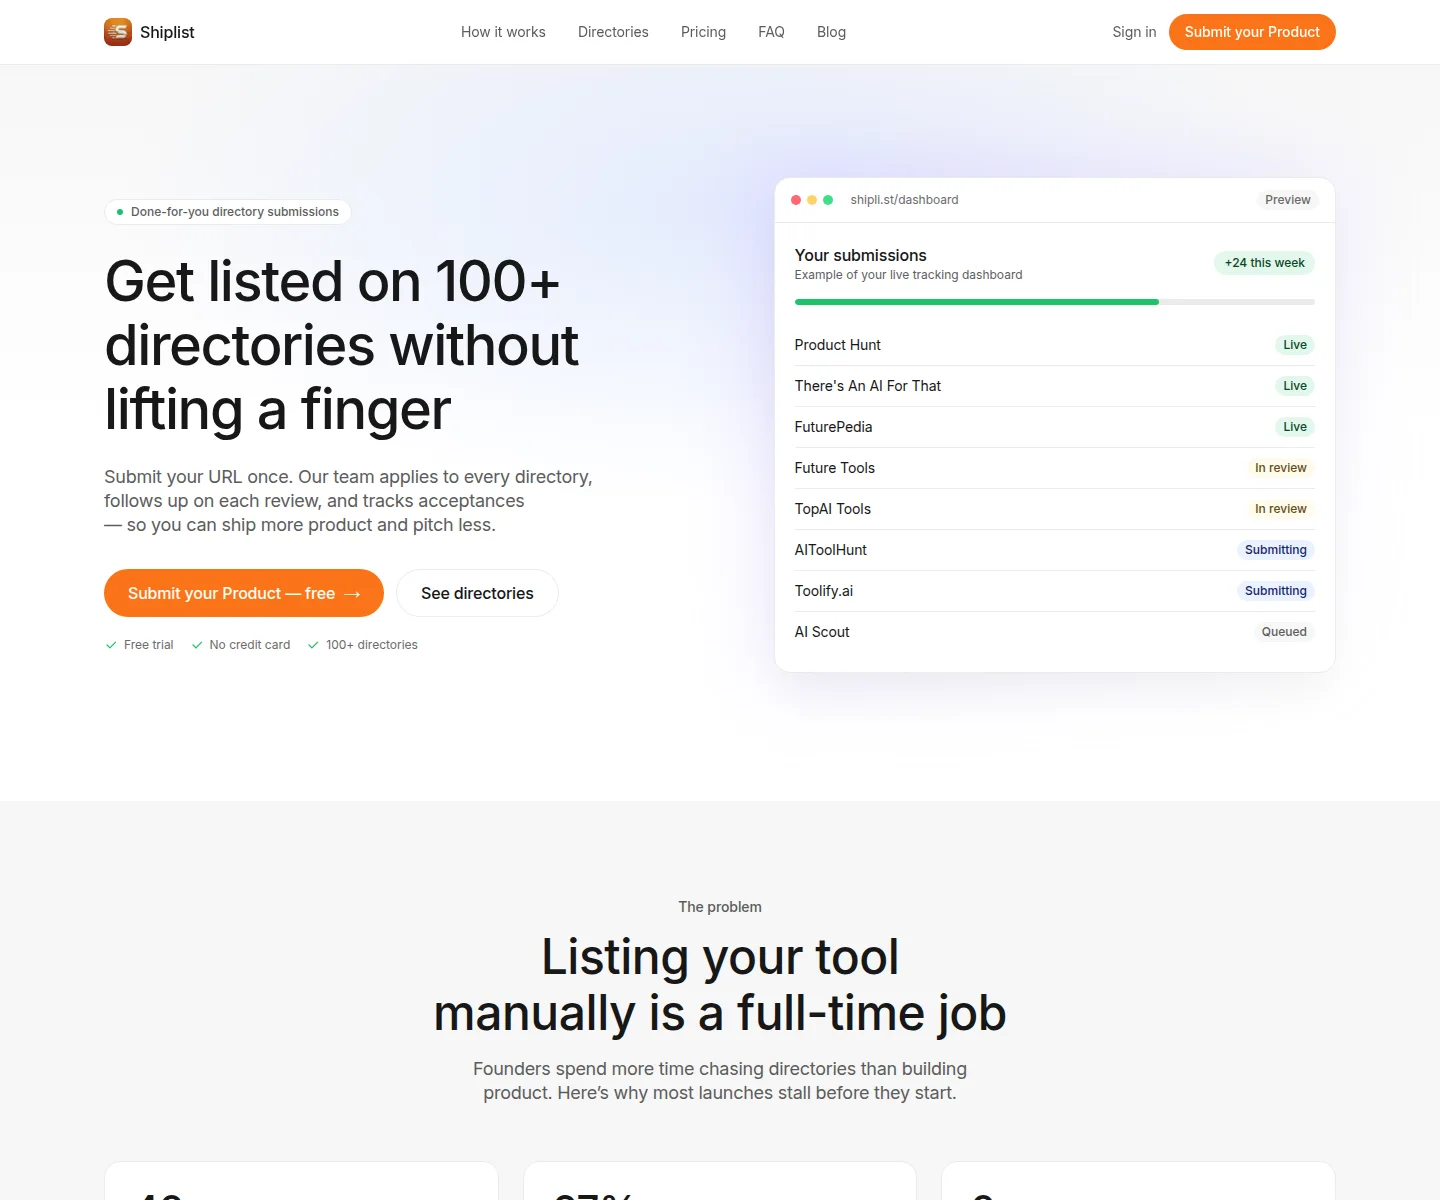This screenshot has width=1440, height=1200.
Task: Click Live status for FuturePedia
Action: tap(1295, 427)
